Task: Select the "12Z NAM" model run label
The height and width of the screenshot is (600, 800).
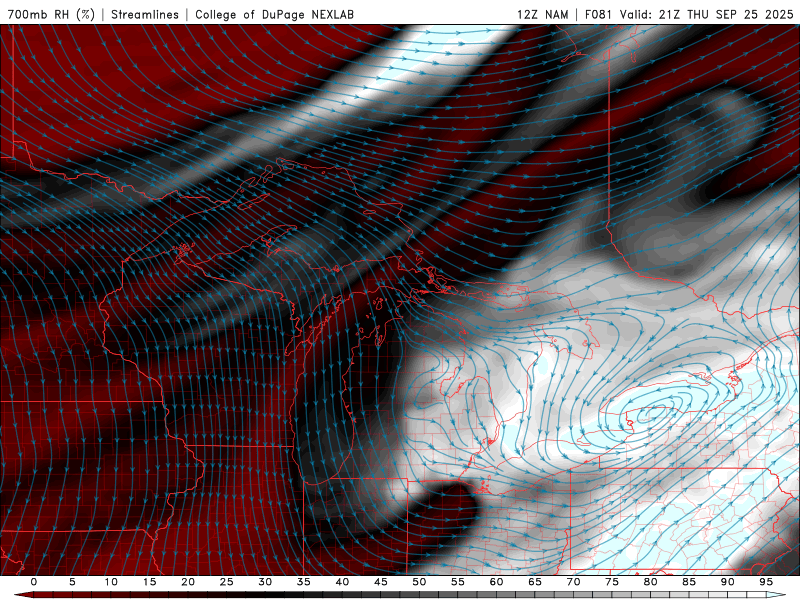Action: click(x=543, y=14)
